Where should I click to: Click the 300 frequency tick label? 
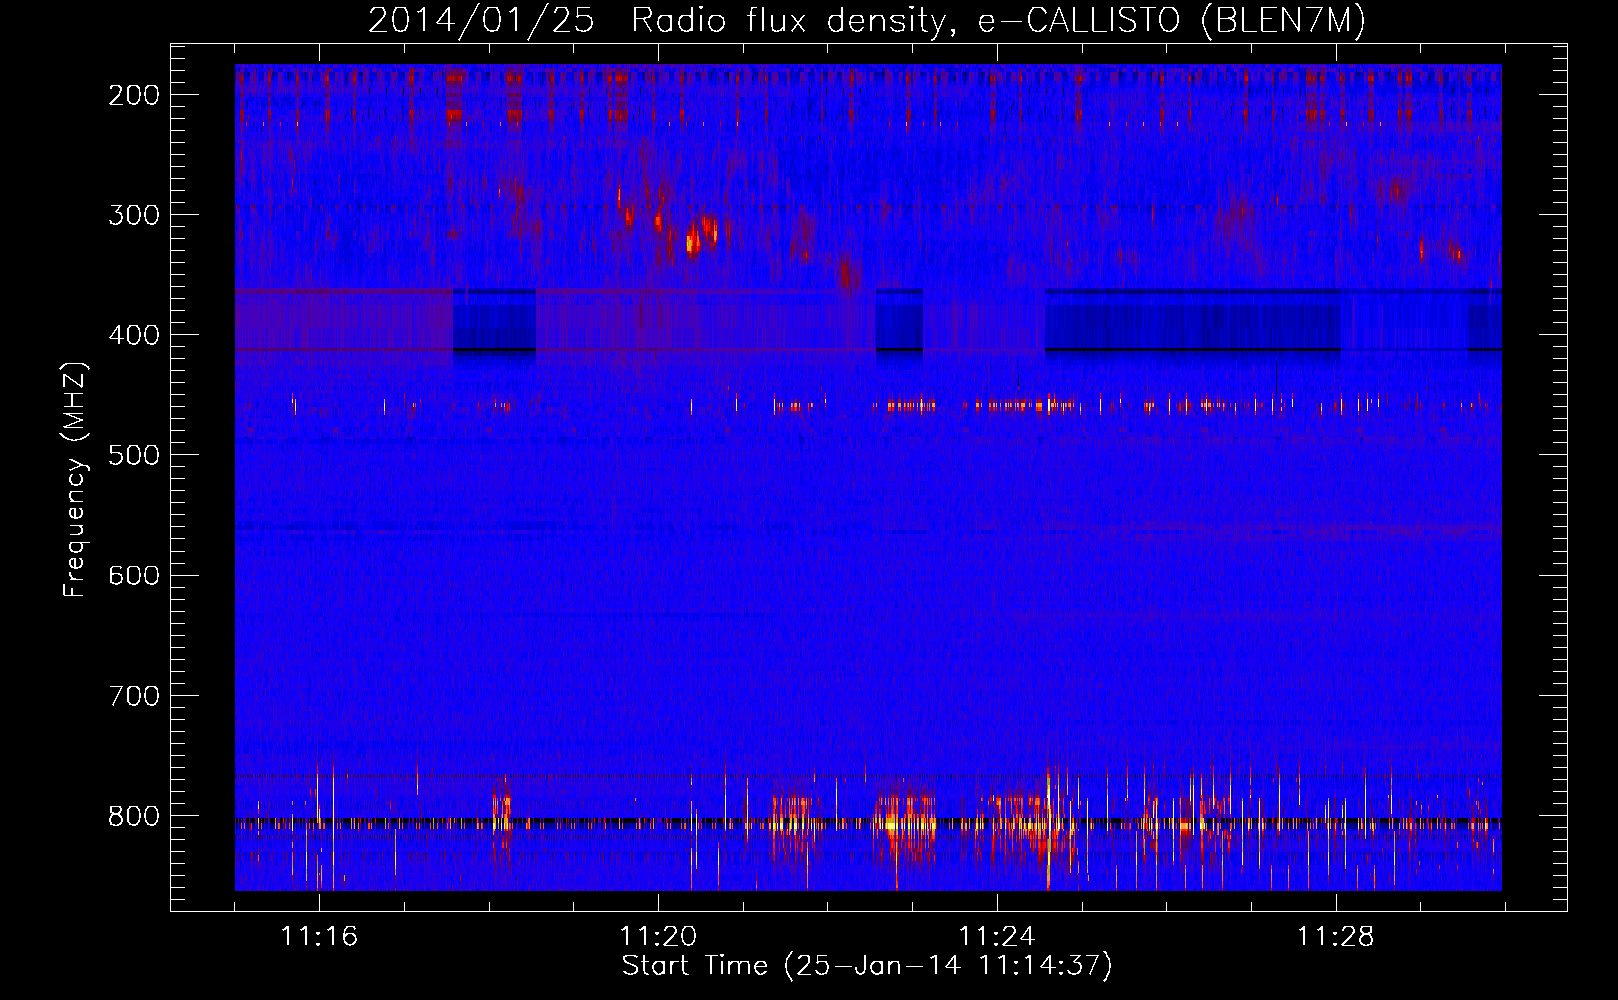click(134, 215)
